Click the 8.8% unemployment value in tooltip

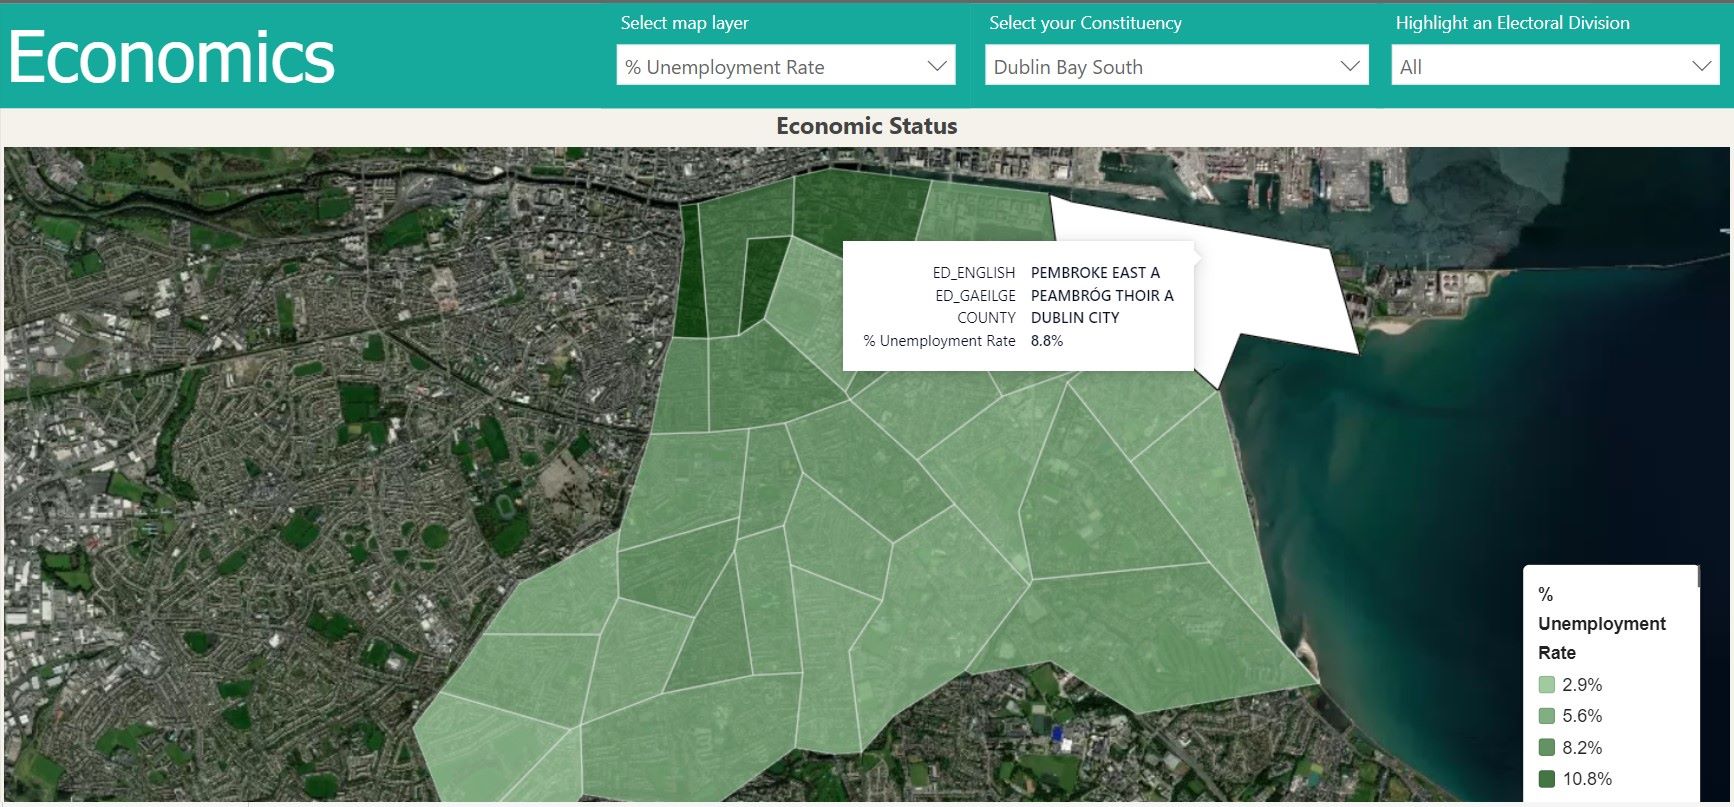tap(1047, 340)
